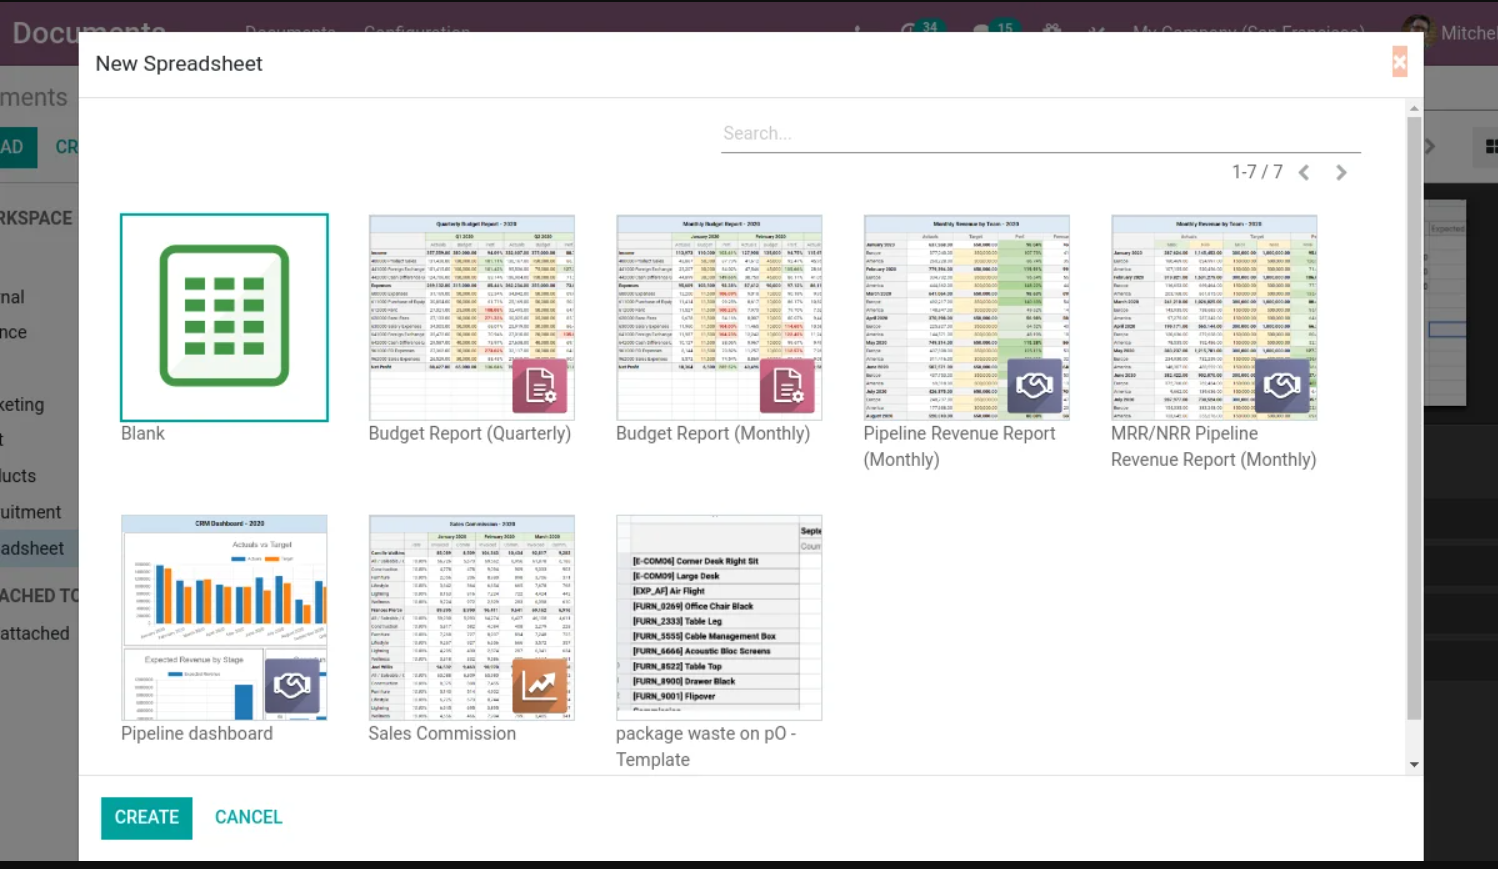The image size is (1498, 869).
Task: Choose the package waste on pO template thumbnail
Action: pos(719,618)
